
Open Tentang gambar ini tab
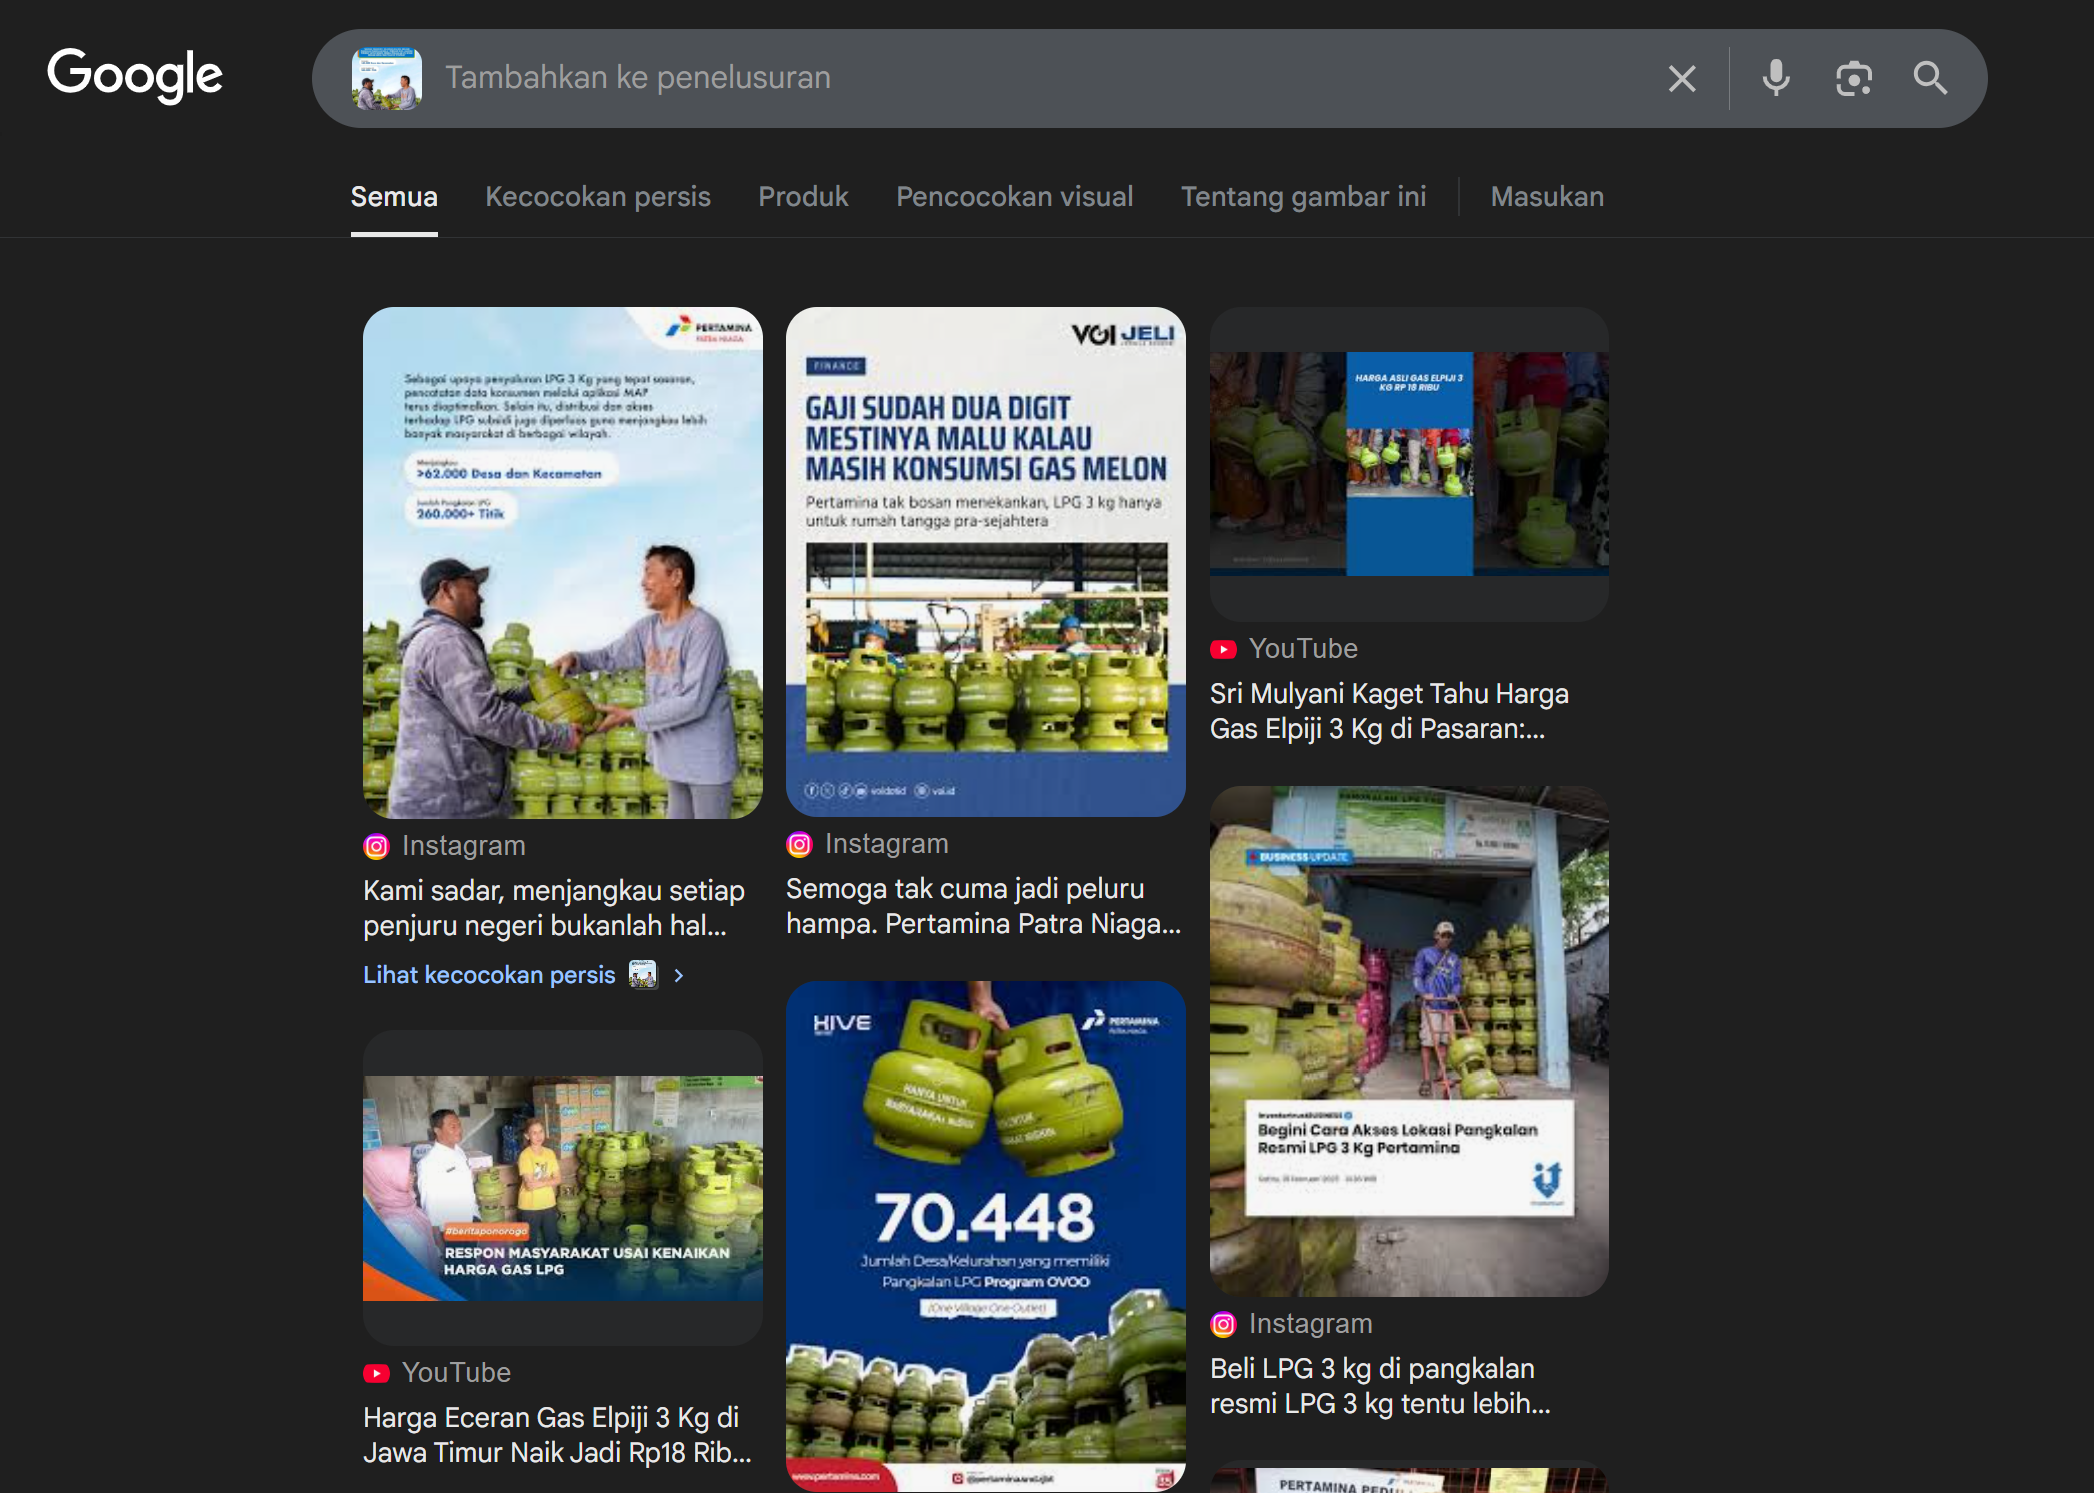click(1304, 197)
